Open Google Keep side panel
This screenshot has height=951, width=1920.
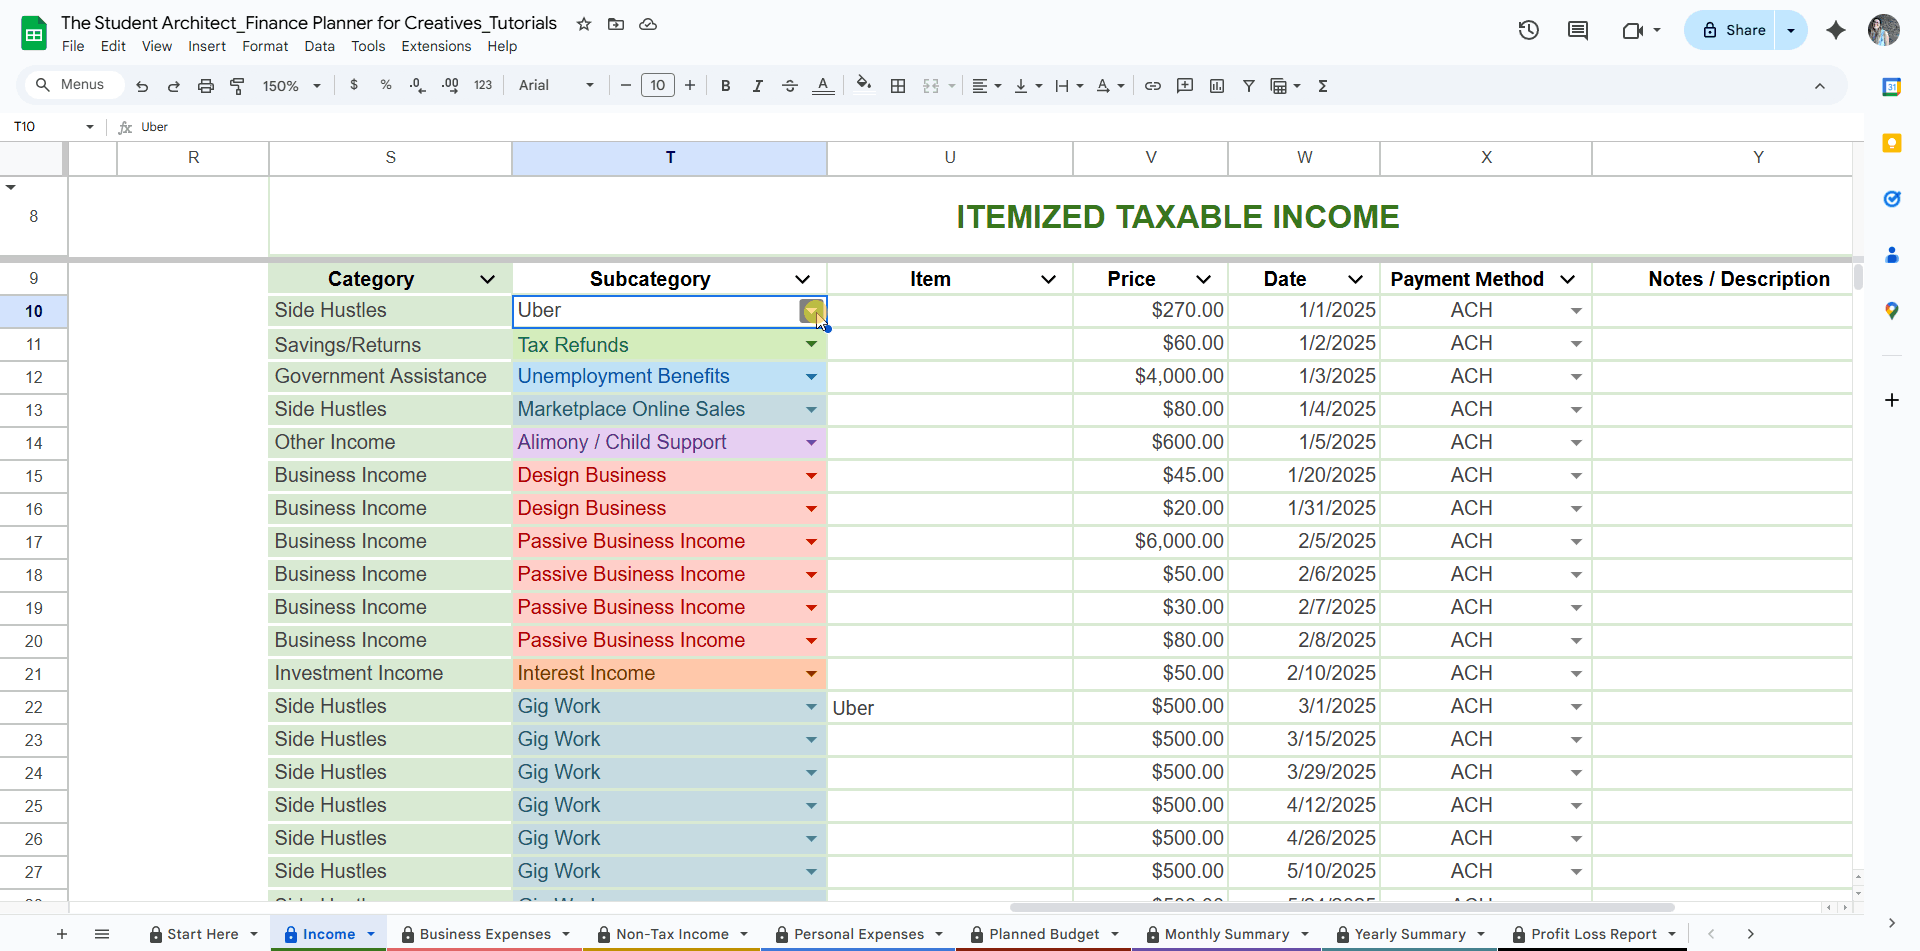pos(1892,143)
